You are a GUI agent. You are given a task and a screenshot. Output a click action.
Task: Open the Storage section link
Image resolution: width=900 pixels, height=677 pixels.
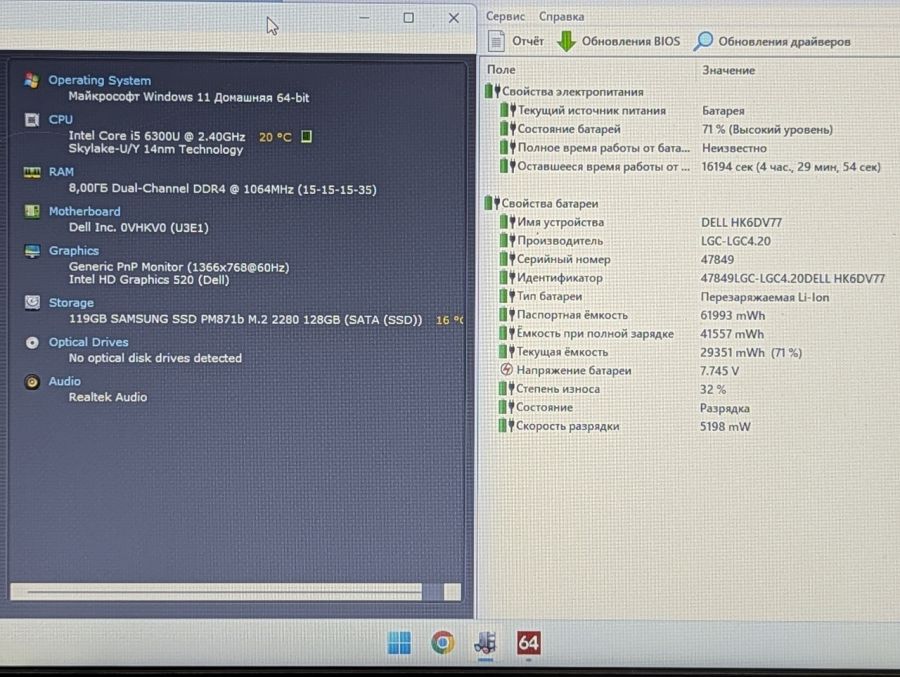coord(71,303)
